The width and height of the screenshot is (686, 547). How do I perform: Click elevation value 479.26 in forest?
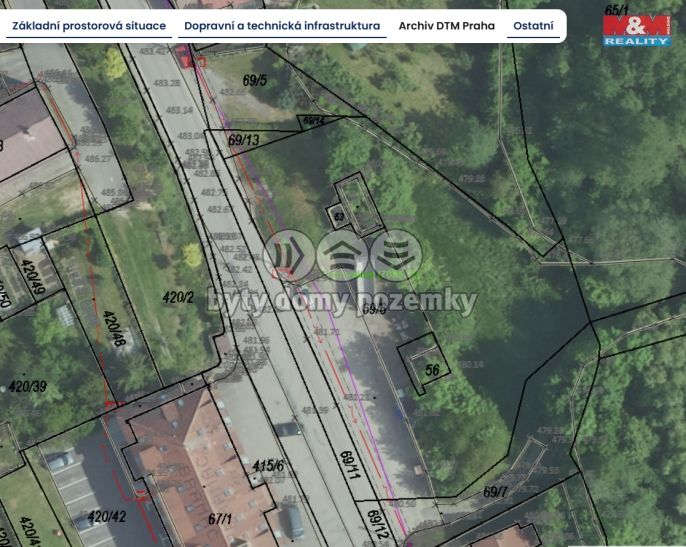click(x=472, y=179)
